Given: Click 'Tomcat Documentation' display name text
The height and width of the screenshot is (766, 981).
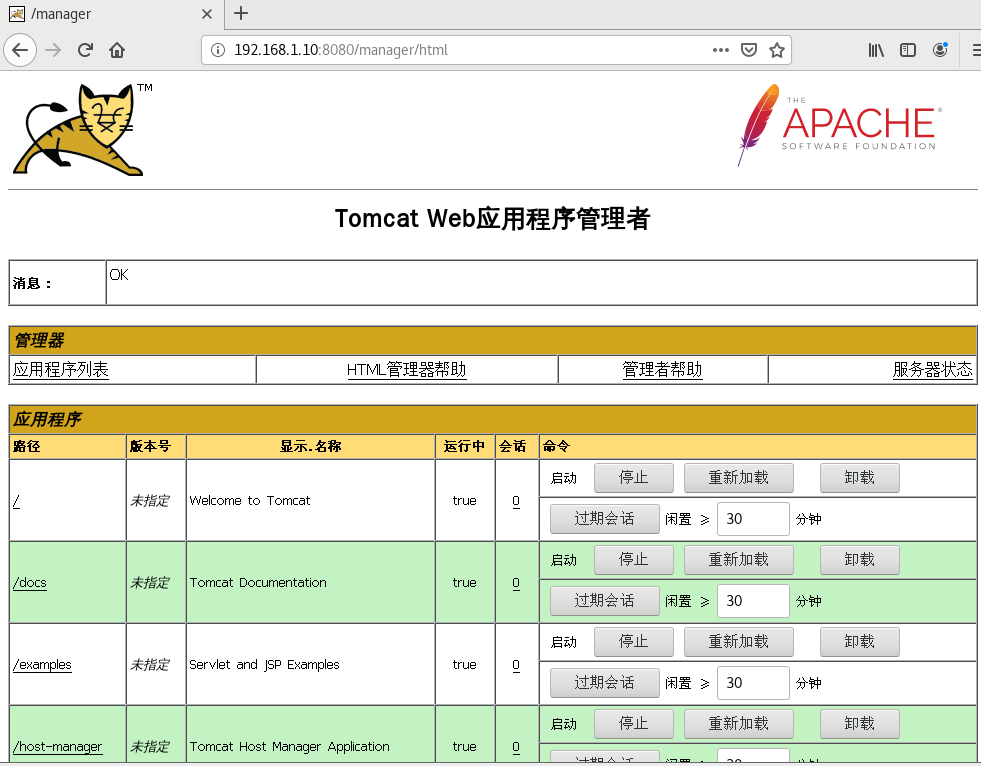Looking at the screenshot, I should pyautogui.click(x=258, y=583).
